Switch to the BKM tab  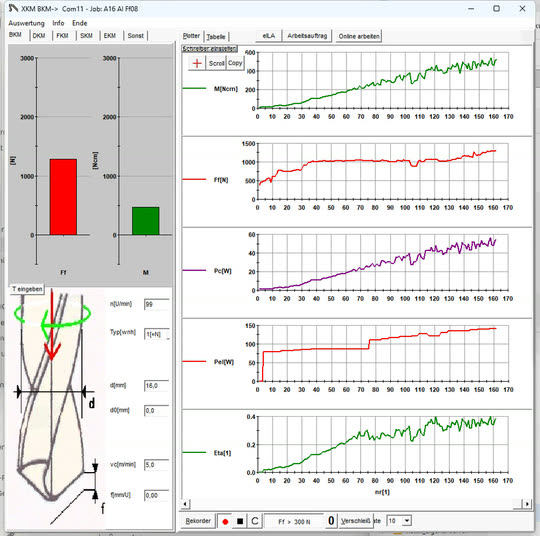pyautogui.click(x=15, y=35)
